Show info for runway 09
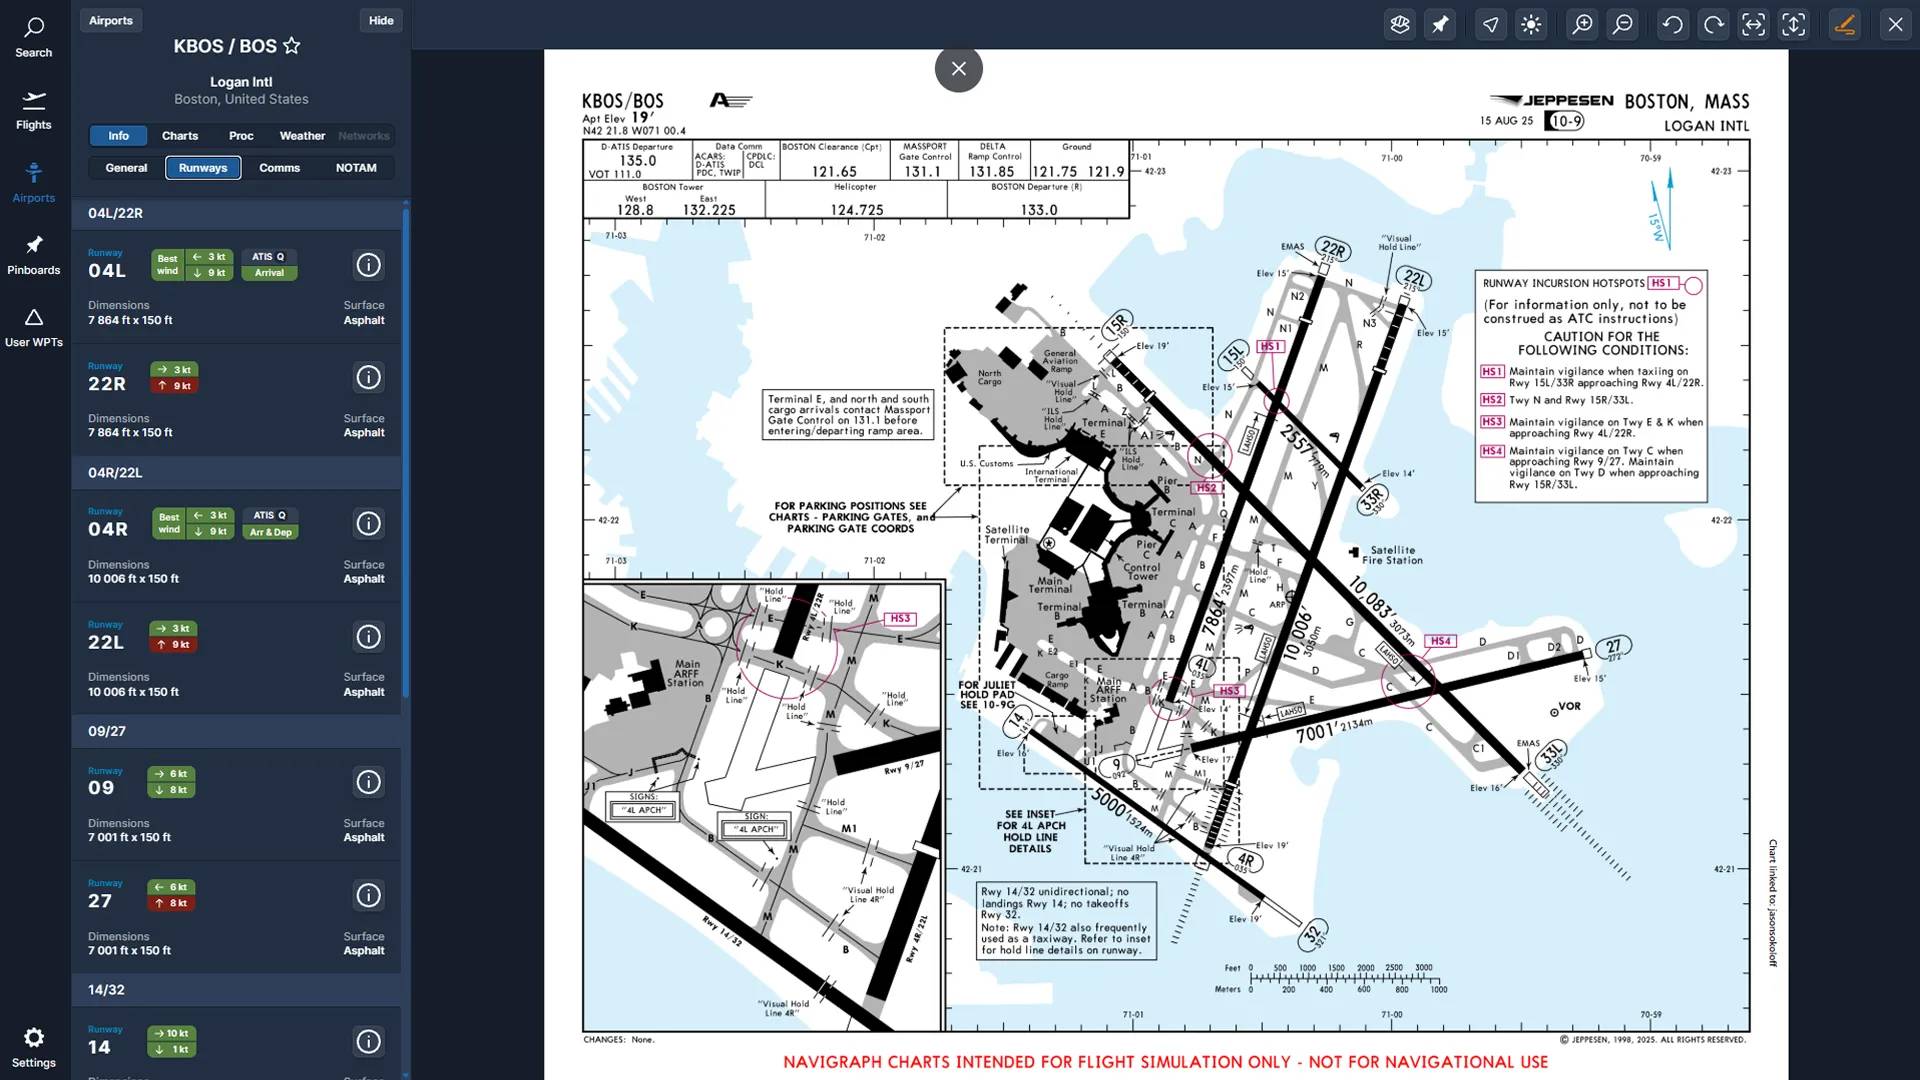Screen dimensions: 1920x1080 369,782
